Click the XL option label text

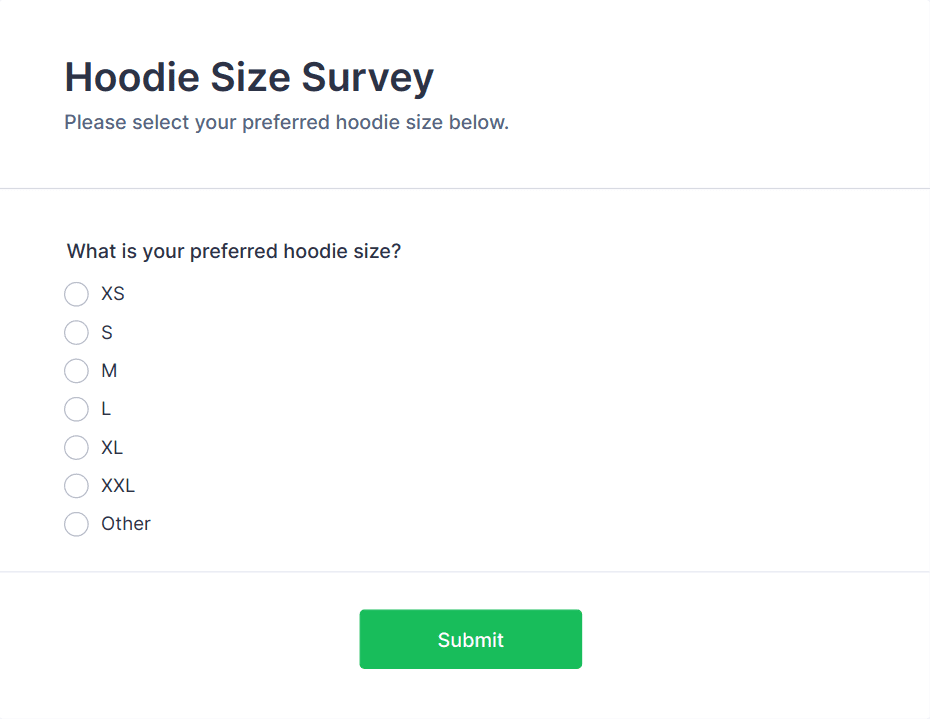(x=112, y=447)
